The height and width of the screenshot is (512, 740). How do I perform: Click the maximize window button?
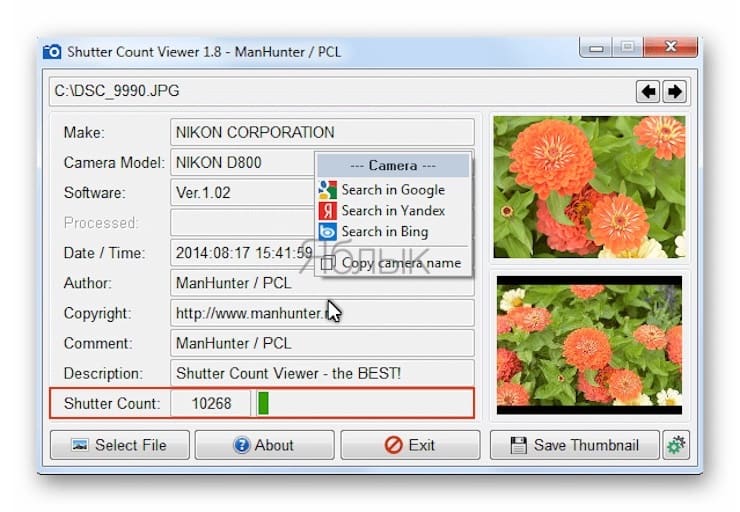click(x=628, y=47)
